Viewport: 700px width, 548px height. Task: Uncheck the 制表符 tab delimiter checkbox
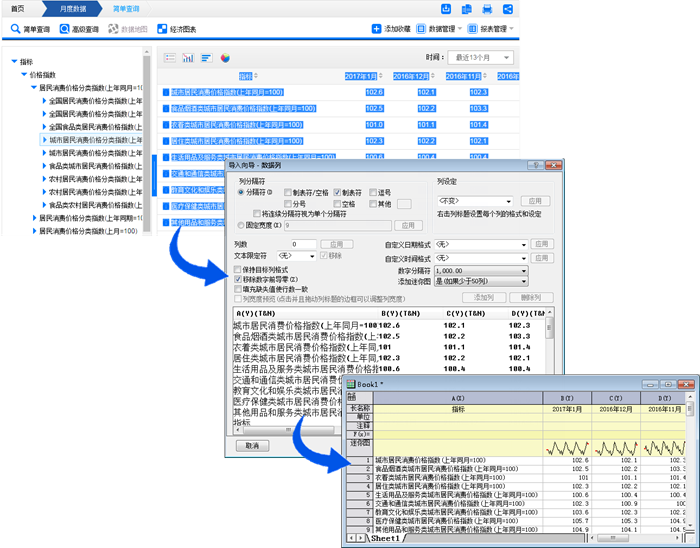point(337,192)
